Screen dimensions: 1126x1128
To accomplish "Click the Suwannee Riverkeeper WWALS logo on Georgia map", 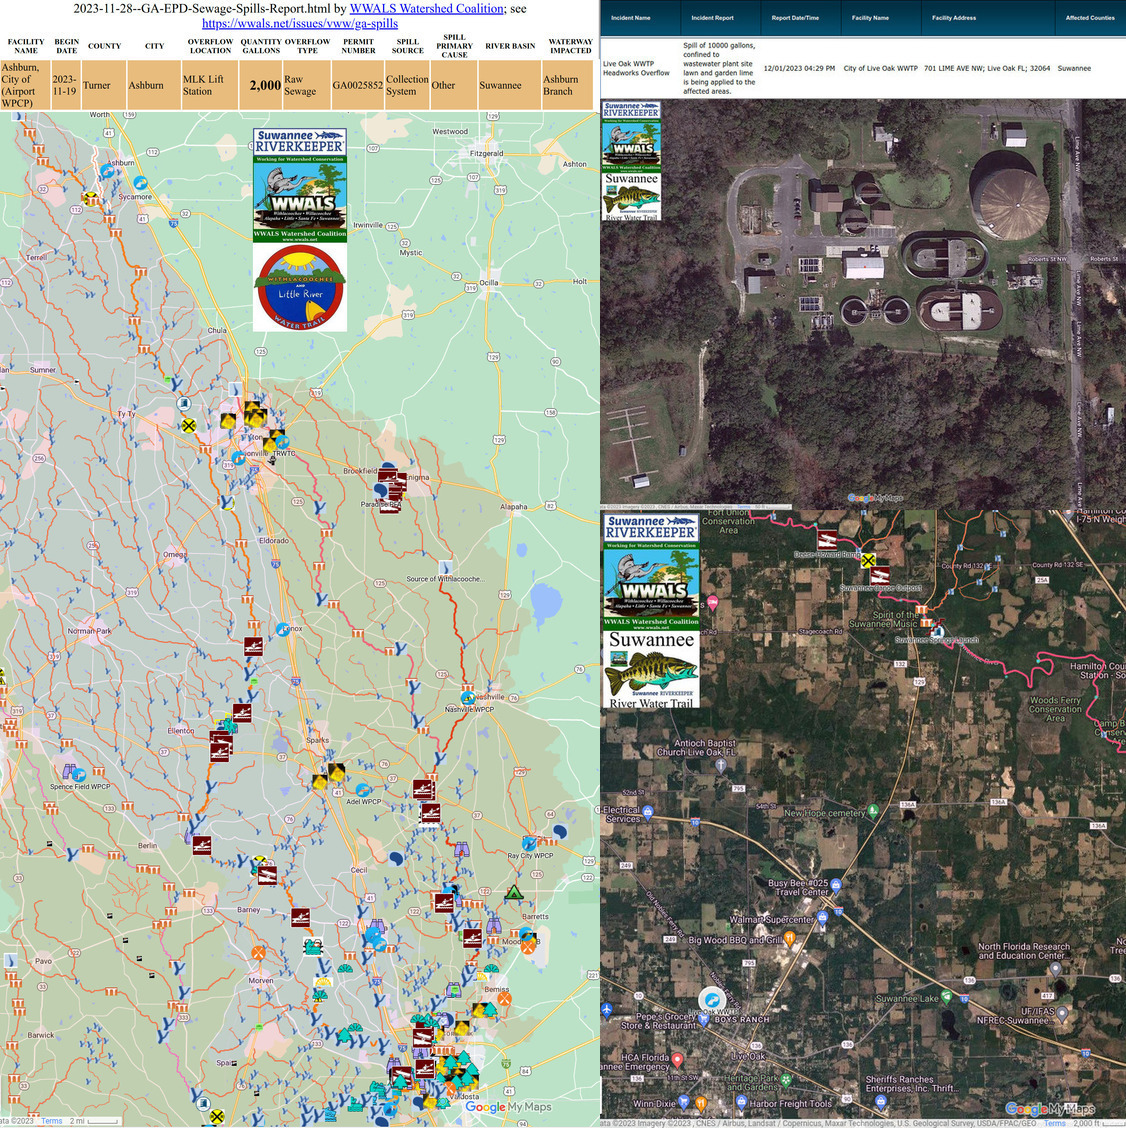I will pos(300,185).
